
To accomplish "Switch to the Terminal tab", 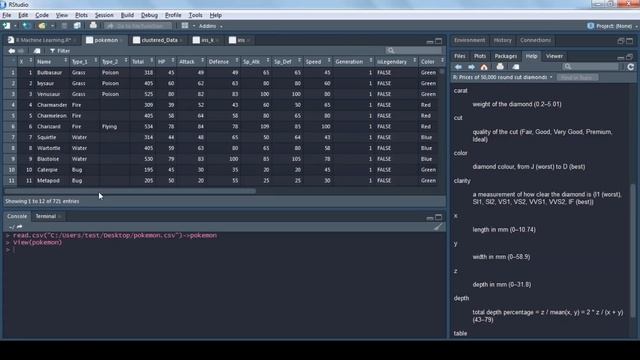I will [46, 216].
